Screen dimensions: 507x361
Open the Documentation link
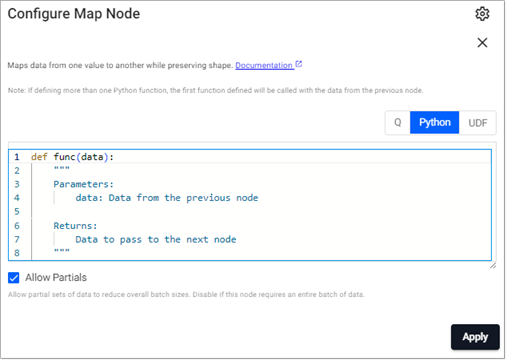point(264,65)
